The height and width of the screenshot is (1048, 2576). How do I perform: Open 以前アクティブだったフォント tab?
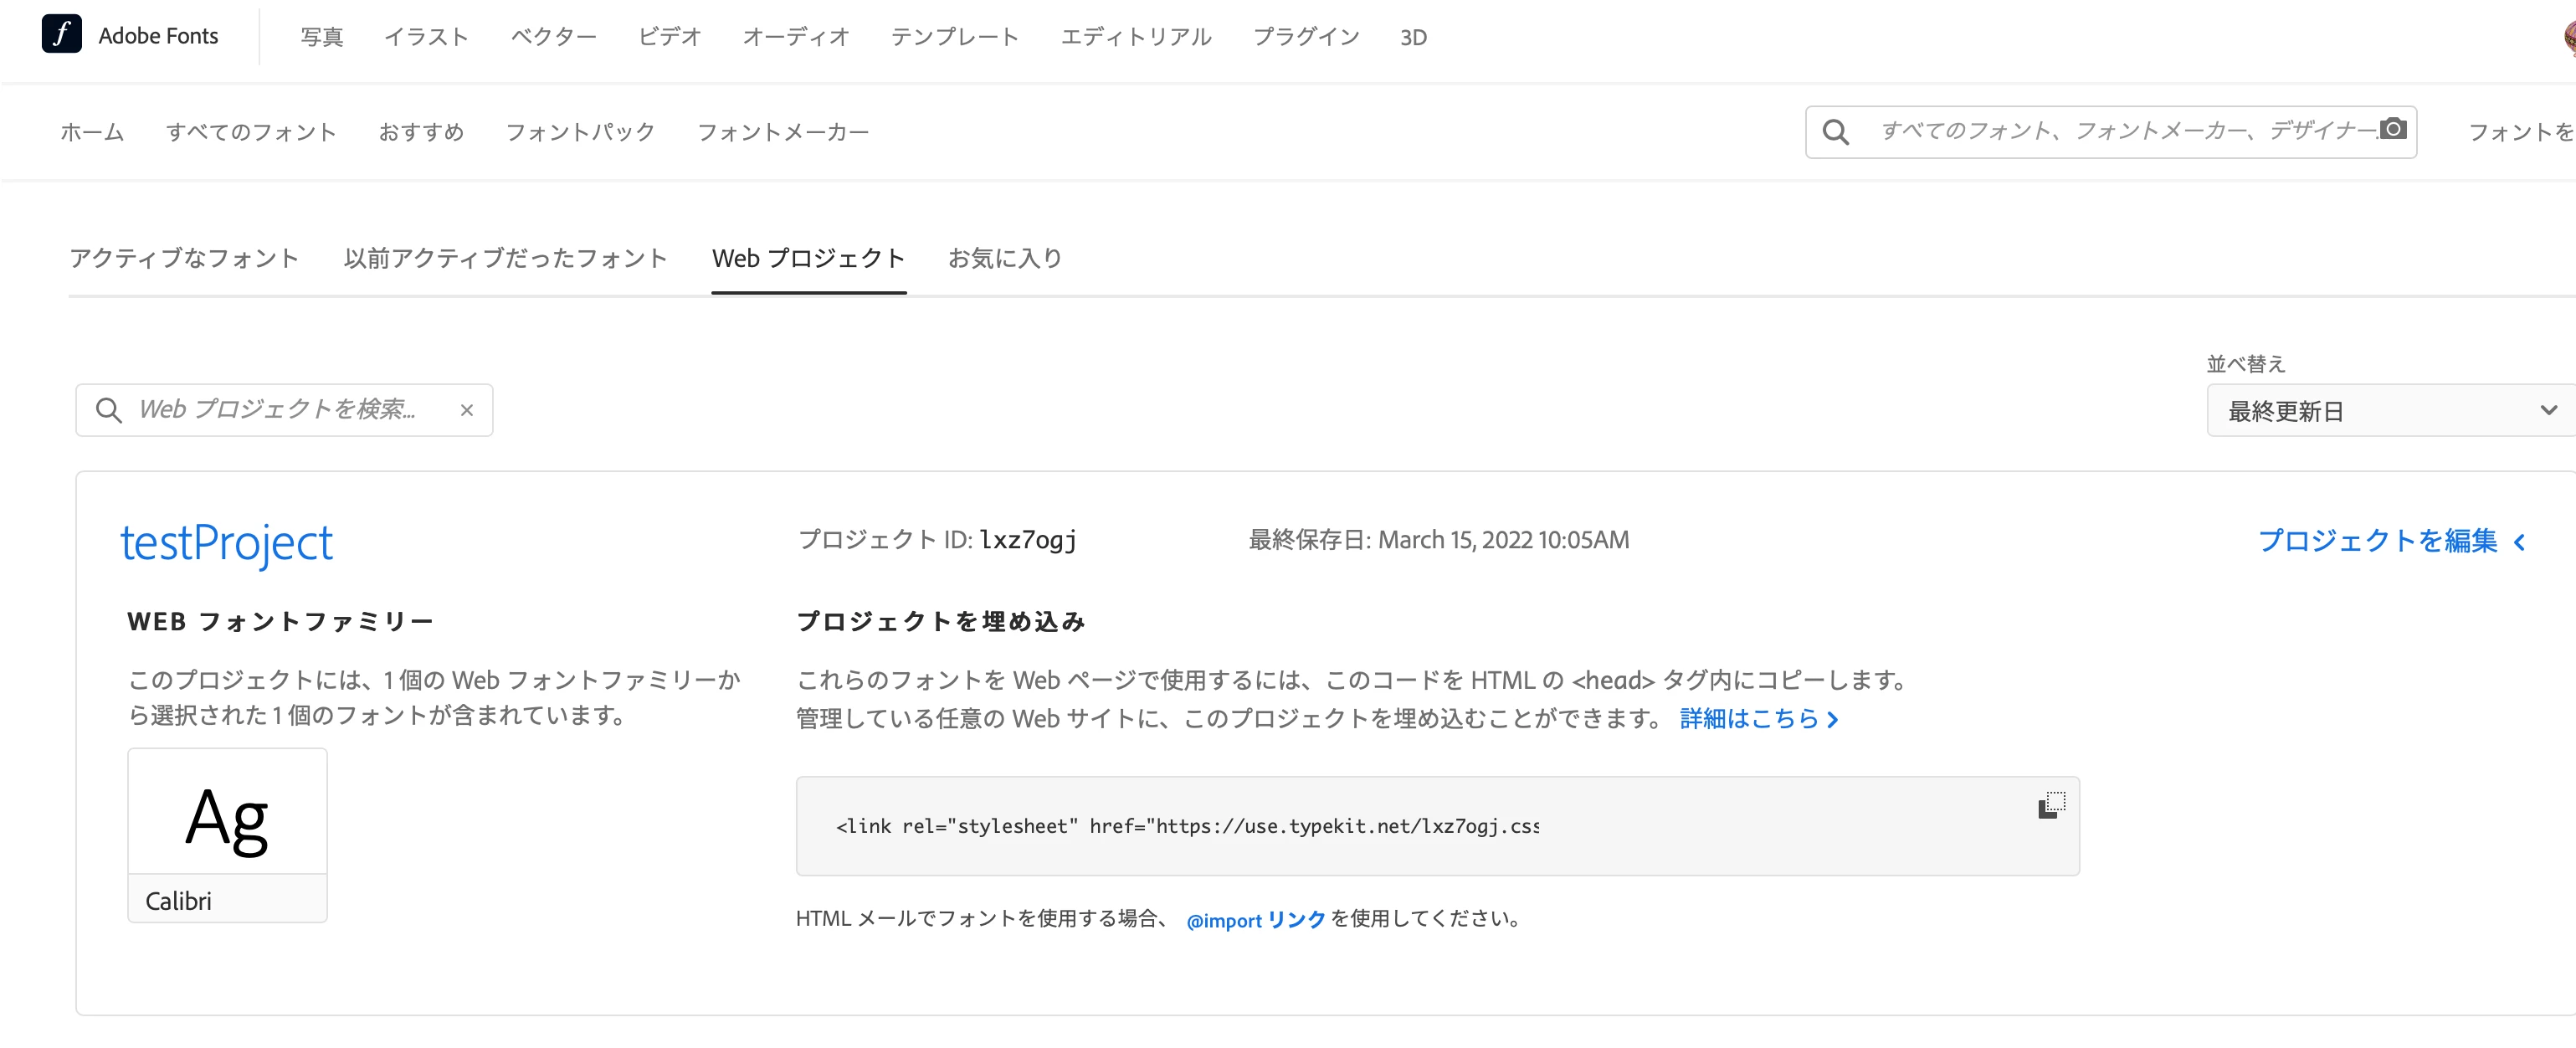pyautogui.click(x=505, y=258)
